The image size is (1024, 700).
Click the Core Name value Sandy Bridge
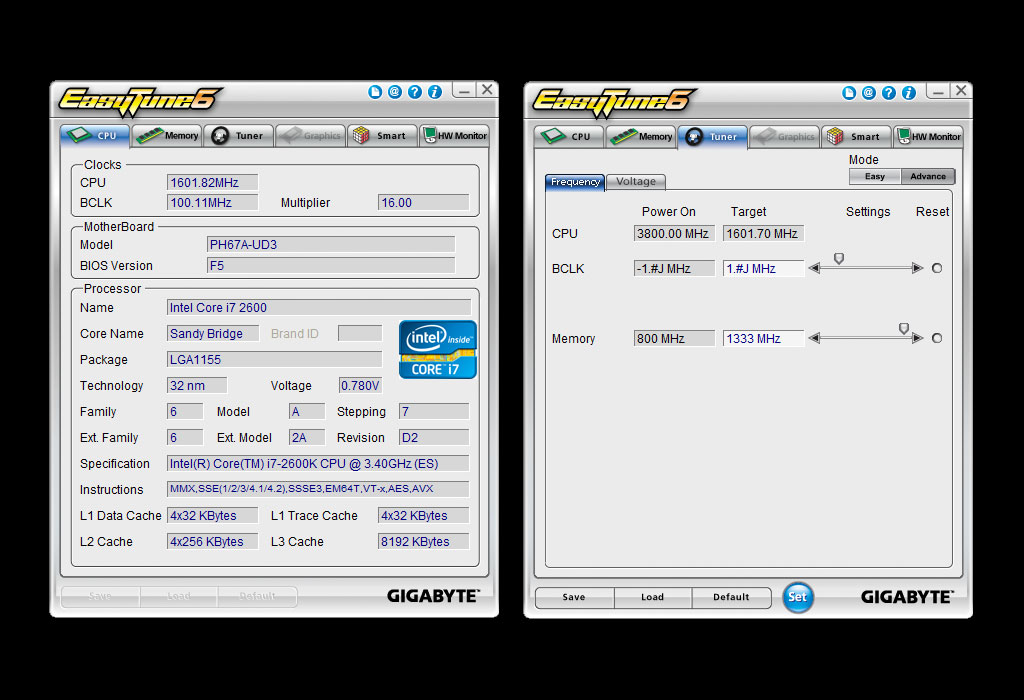pyautogui.click(x=213, y=334)
